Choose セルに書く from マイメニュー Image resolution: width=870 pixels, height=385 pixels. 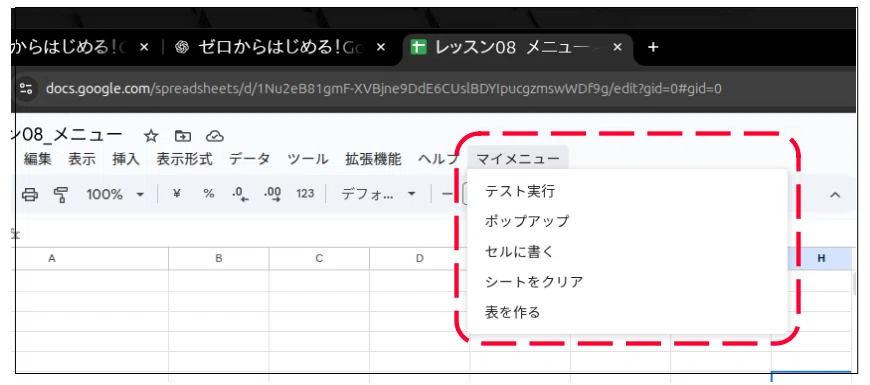[x=628, y=252]
